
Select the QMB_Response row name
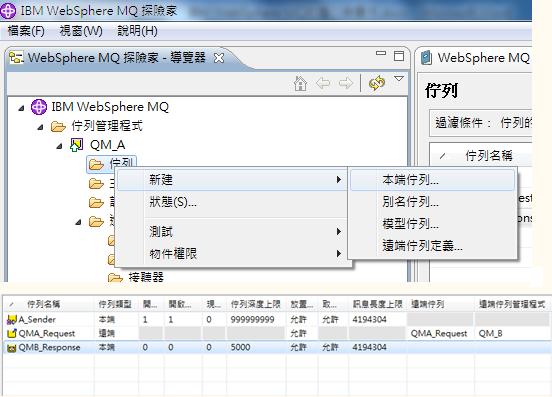49,348
